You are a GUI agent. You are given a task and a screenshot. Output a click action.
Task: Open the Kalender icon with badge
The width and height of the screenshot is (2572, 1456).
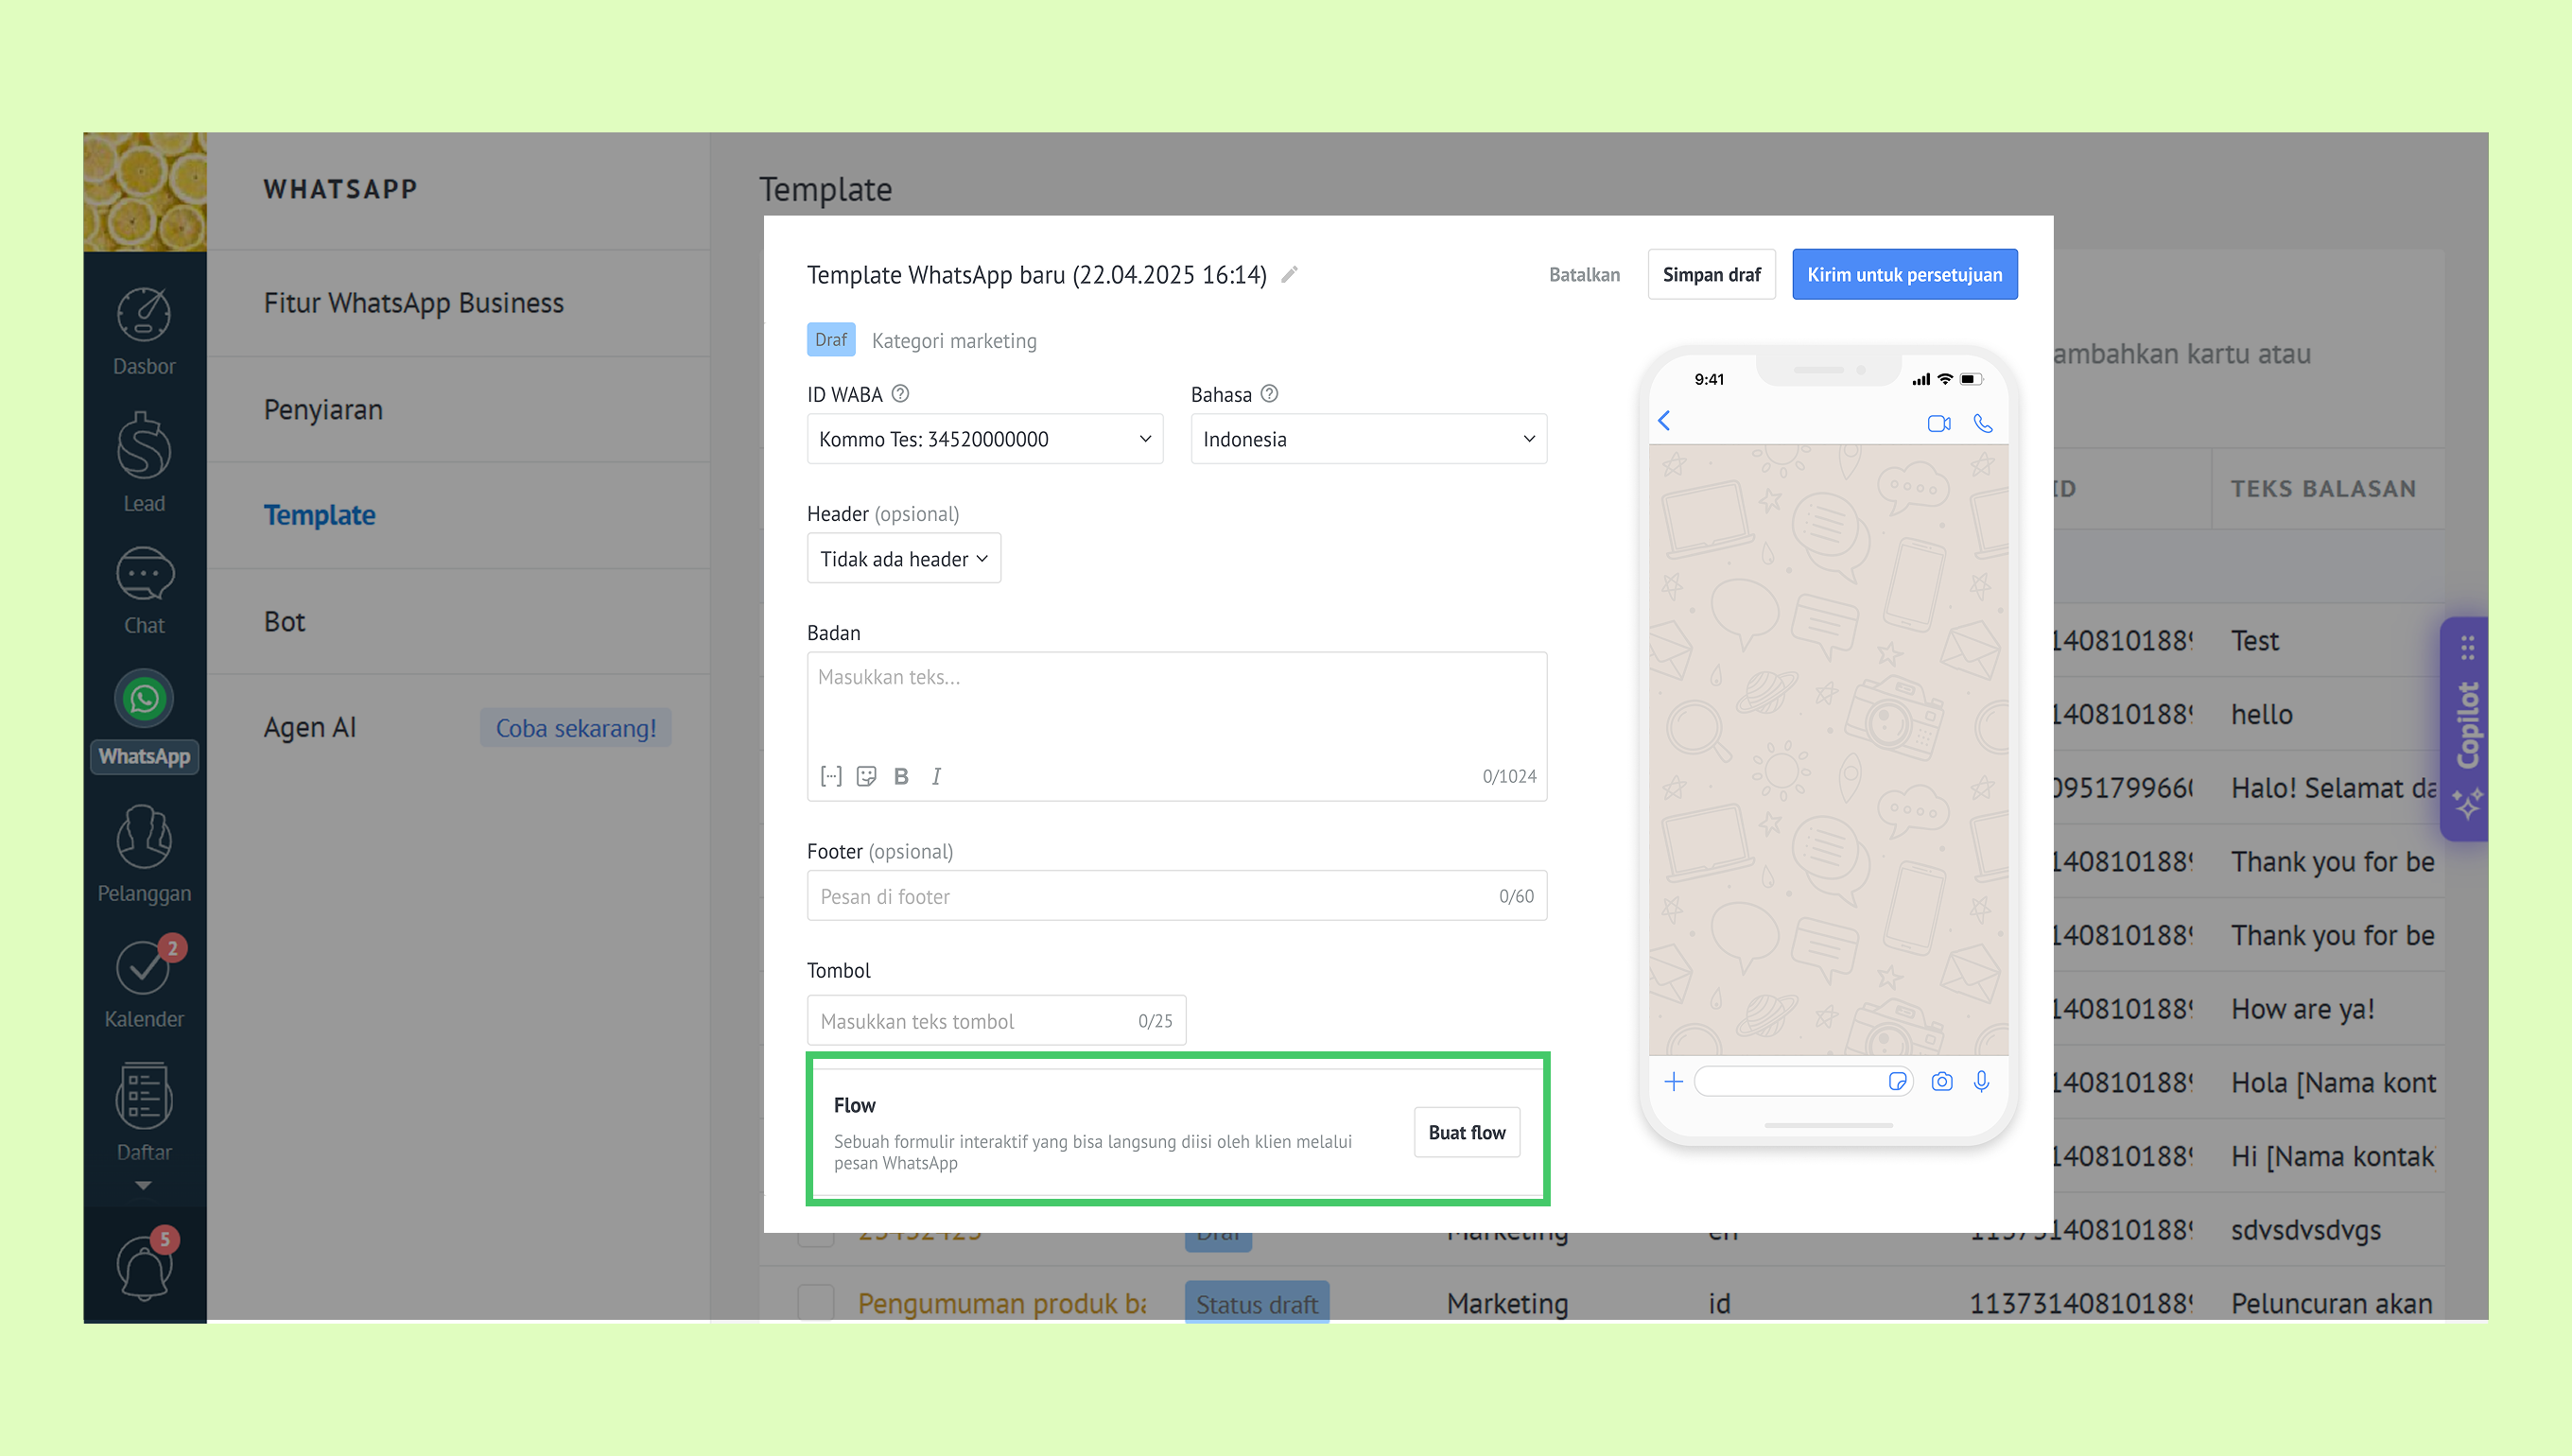click(144, 968)
